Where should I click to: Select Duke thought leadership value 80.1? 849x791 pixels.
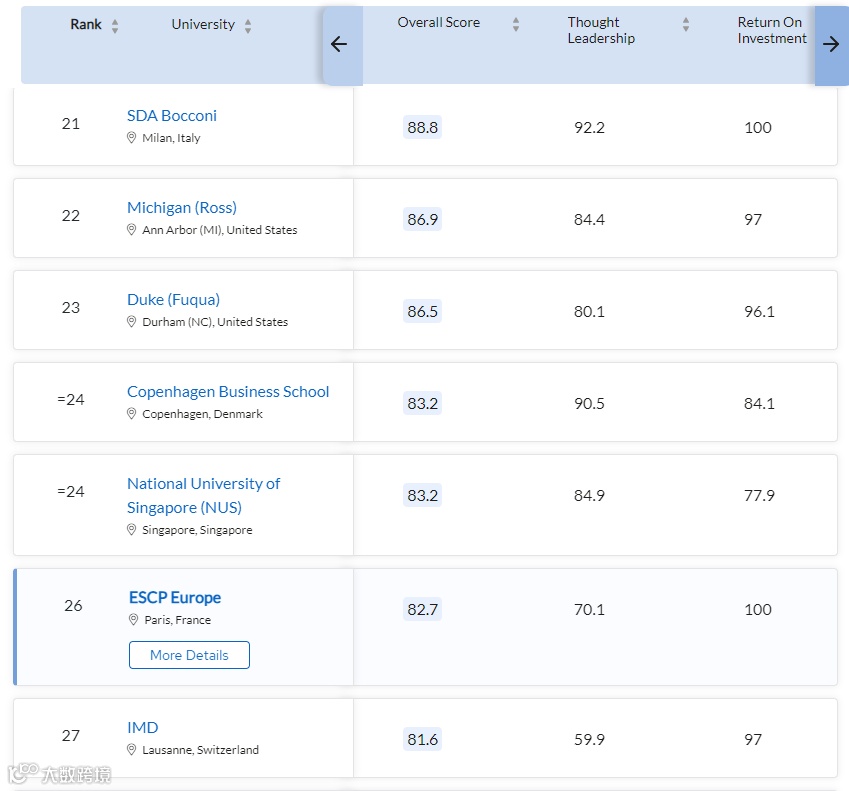tap(589, 311)
